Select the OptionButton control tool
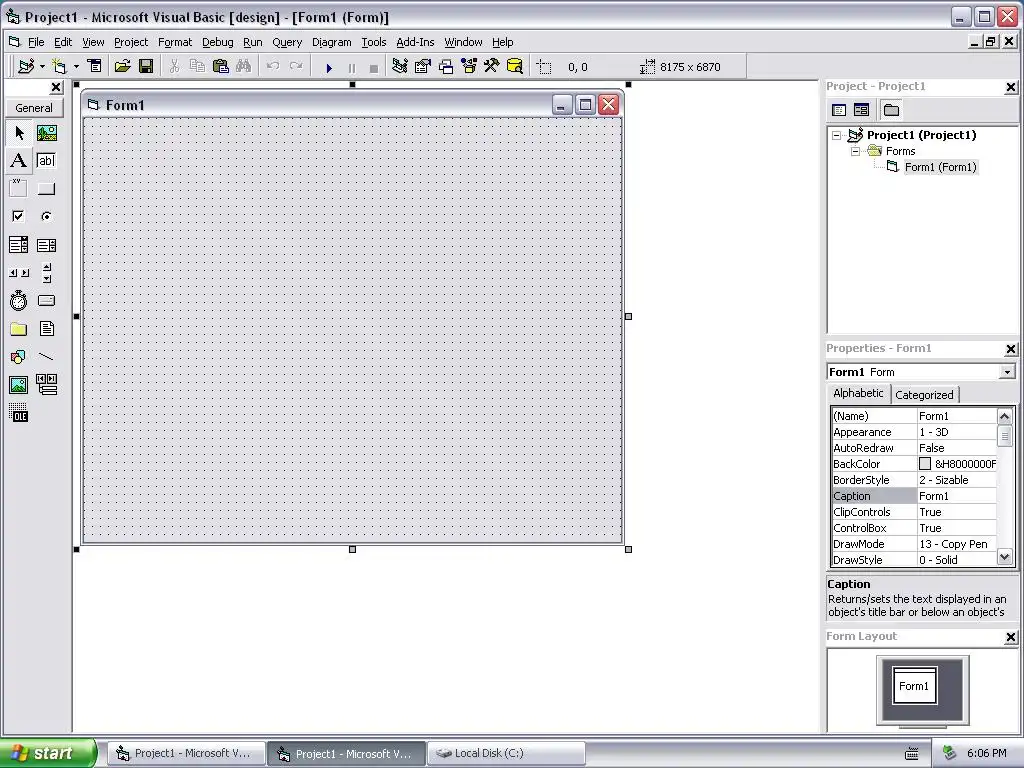The width and height of the screenshot is (1024, 768). pyautogui.click(x=46, y=216)
